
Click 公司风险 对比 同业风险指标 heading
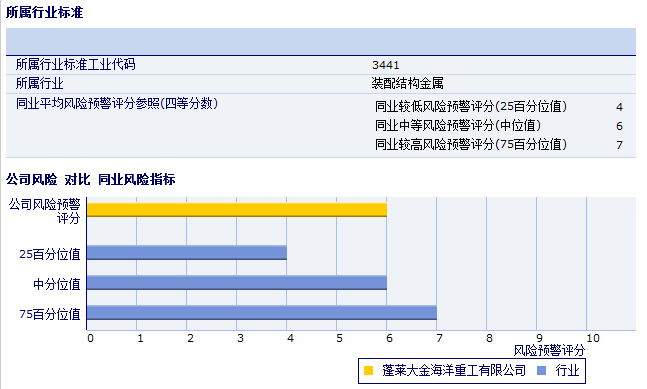pyautogui.click(x=91, y=179)
